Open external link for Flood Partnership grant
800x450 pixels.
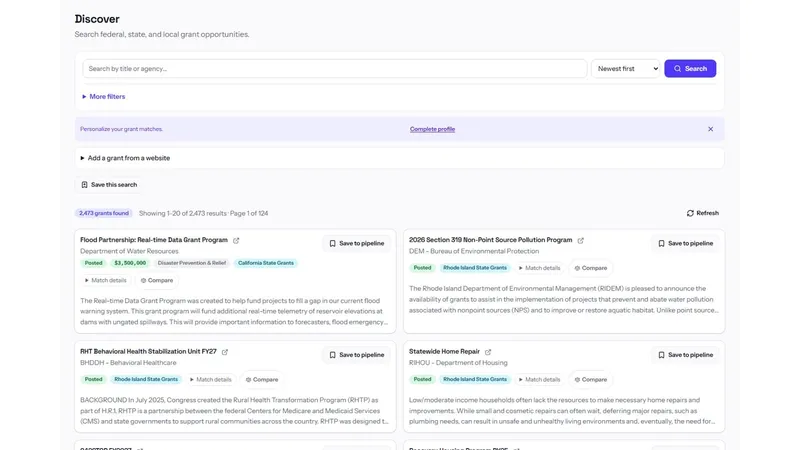pyautogui.click(x=236, y=240)
